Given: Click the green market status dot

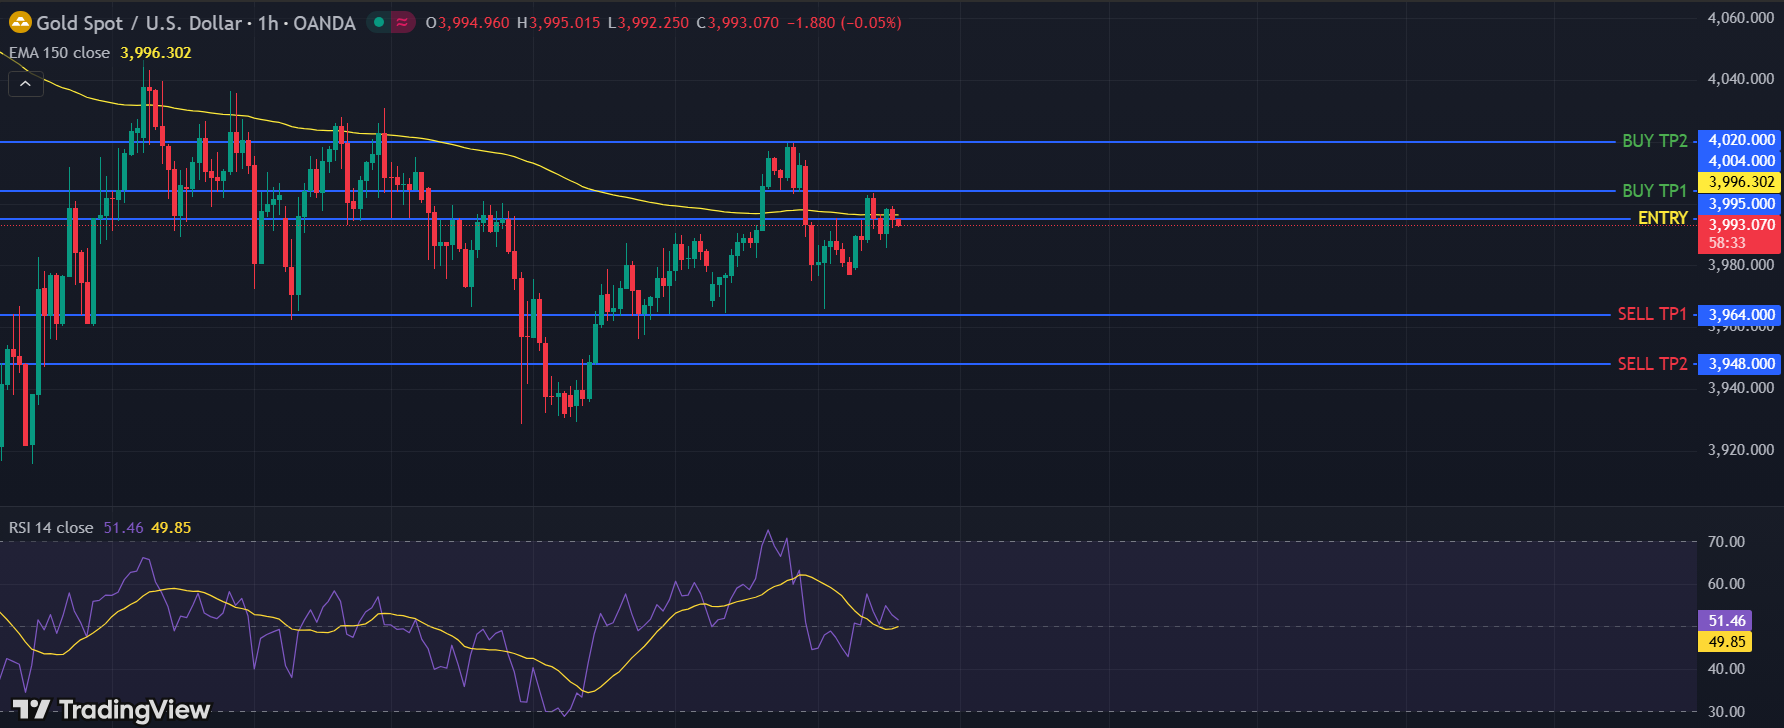Looking at the screenshot, I should coord(378,22).
